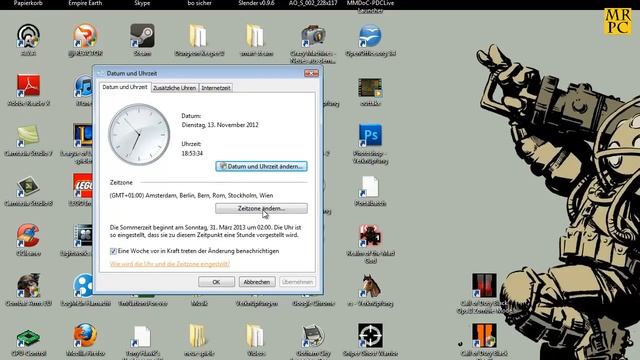Select the white umbrella Avira icon
The height and width of the screenshot is (360, 640).
(x=28, y=36)
